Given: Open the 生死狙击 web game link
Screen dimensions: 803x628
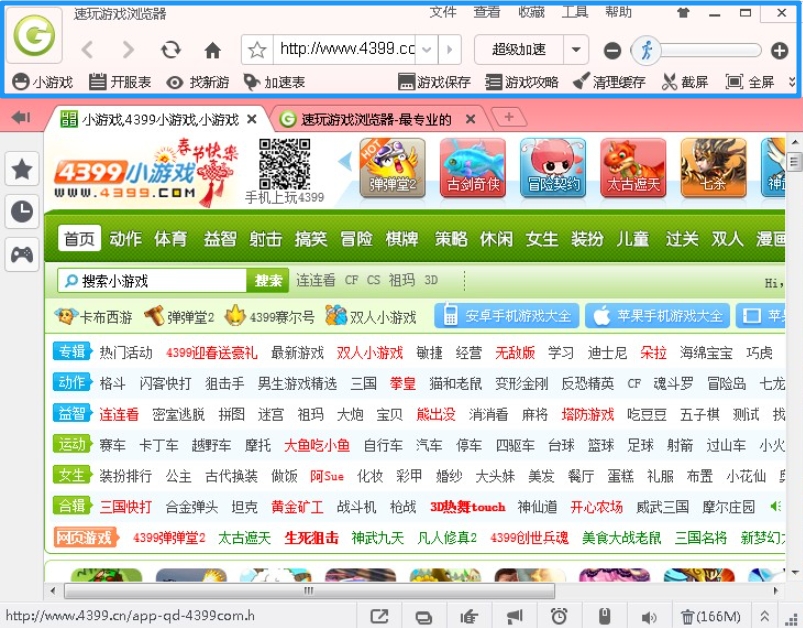Looking at the screenshot, I should pyautogui.click(x=311, y=537).
